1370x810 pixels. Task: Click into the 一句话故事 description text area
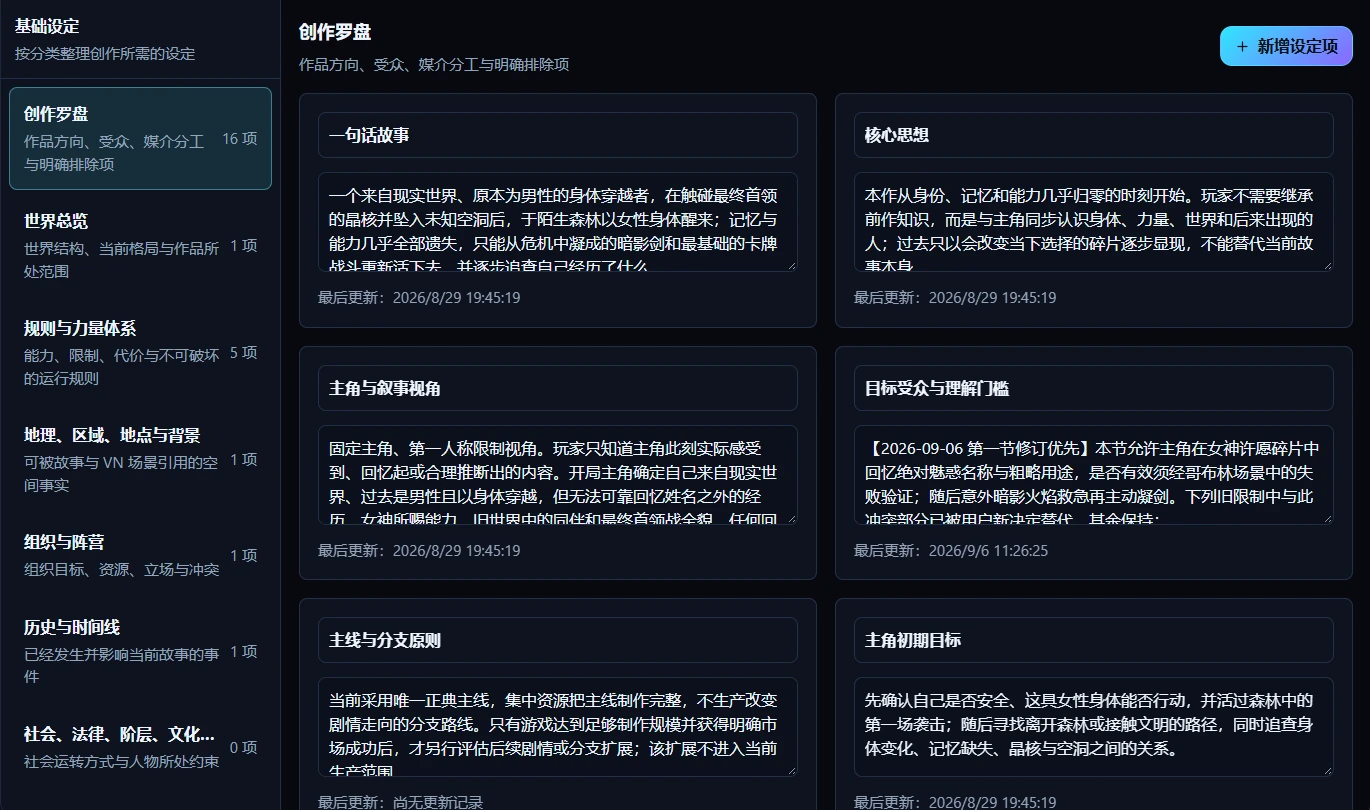pos(558,222)
